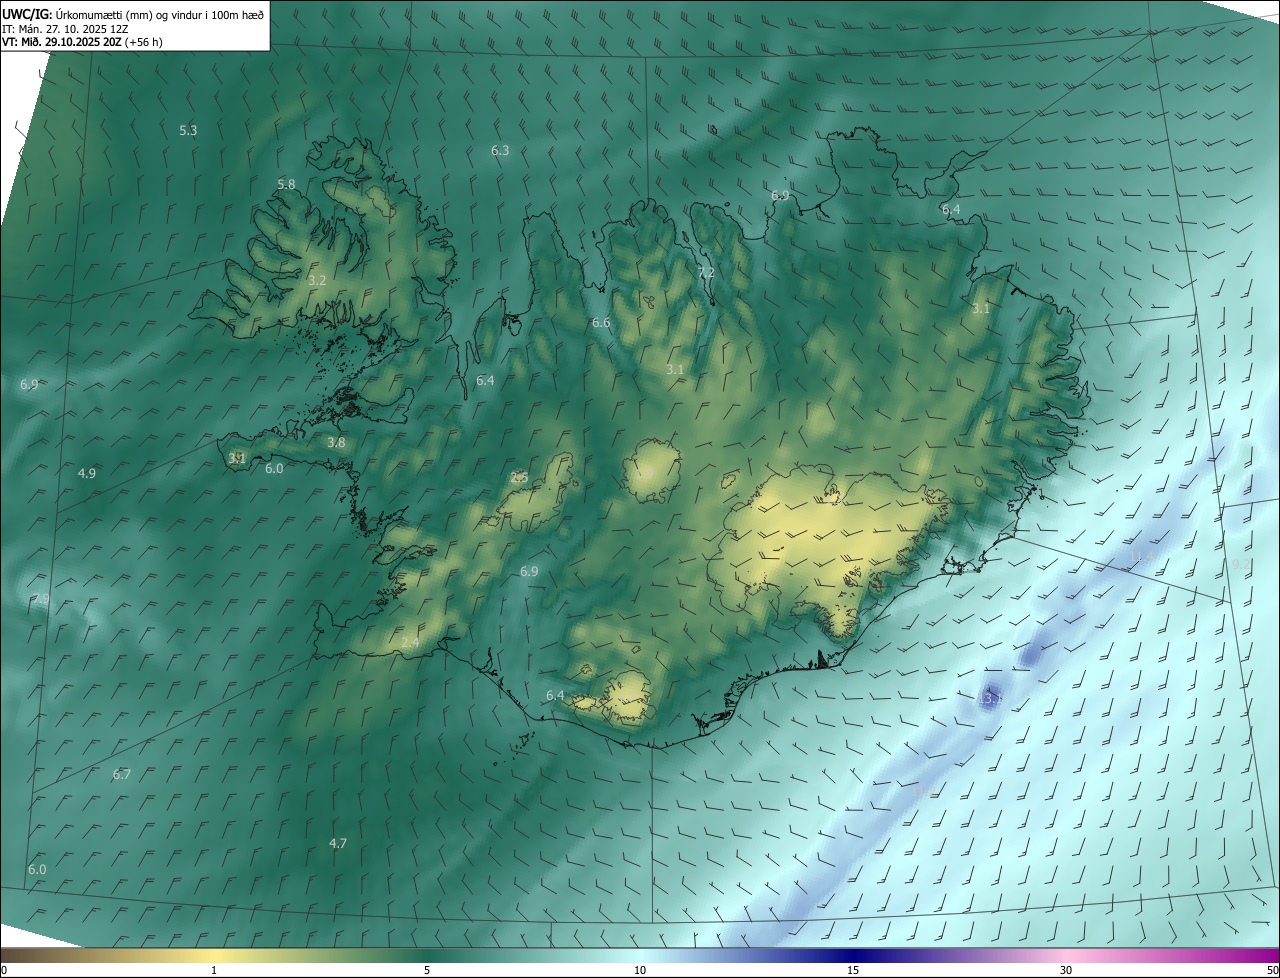Click the color scale tick labeled 1
The width and height of the screenshot is (1280, 978).
[x=214, y=970]
